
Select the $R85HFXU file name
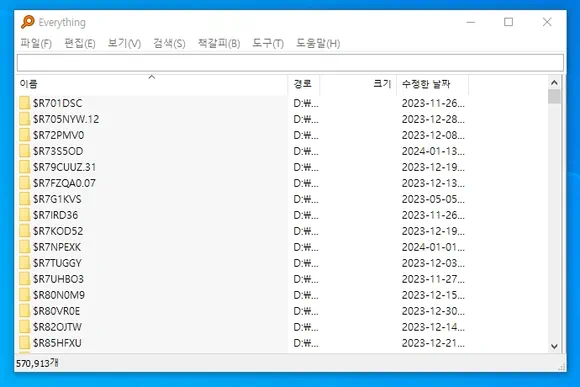pos(57,343)
